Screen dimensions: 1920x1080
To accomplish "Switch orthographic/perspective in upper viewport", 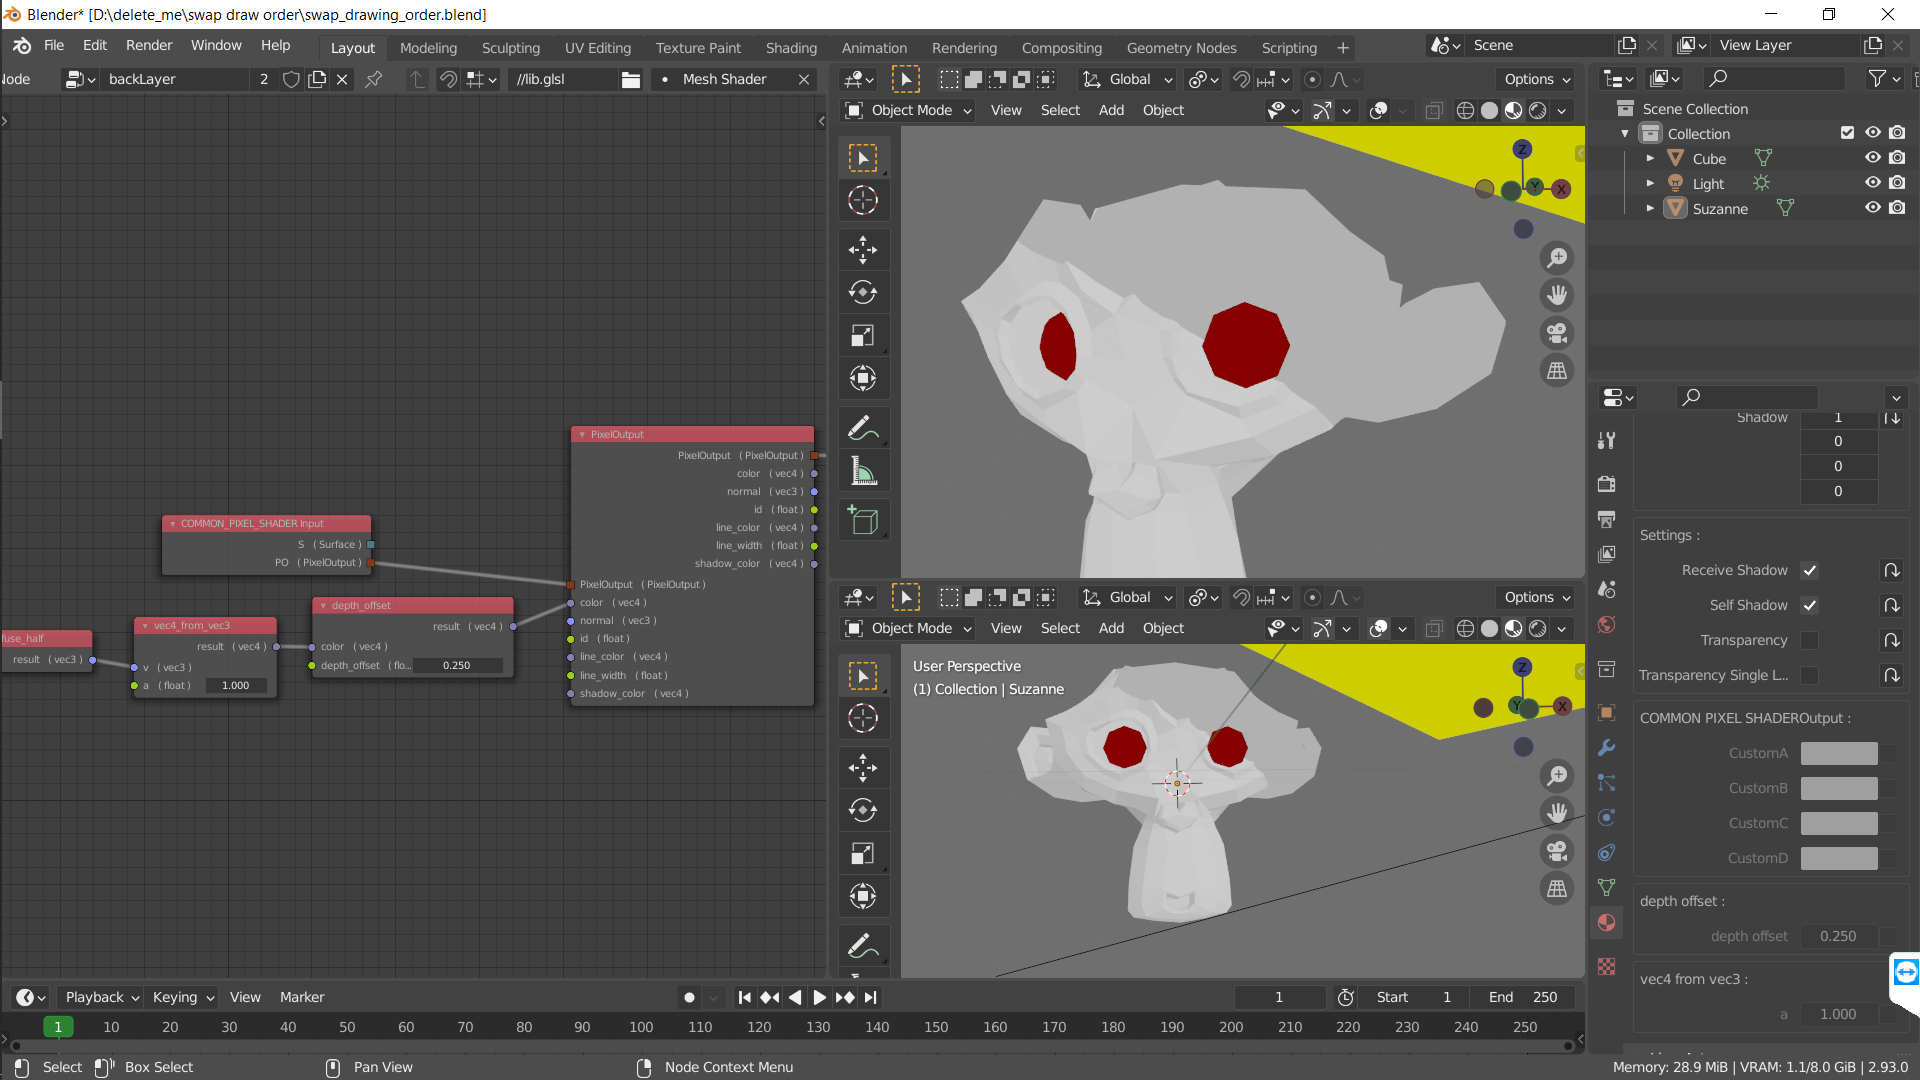I will point(1557,371).
